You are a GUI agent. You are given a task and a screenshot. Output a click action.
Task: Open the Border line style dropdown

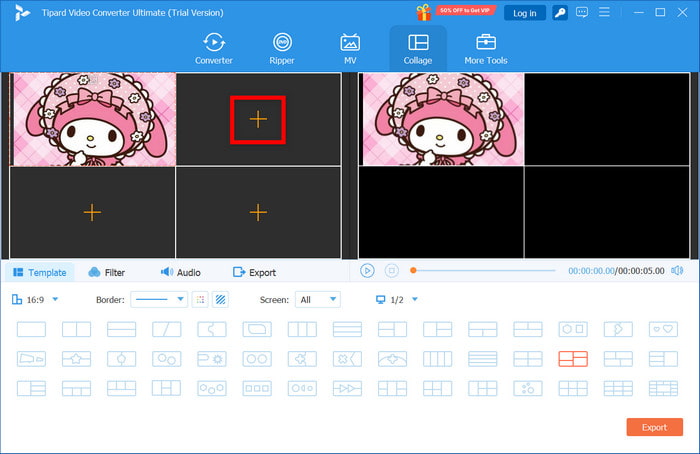pos(159,300)
